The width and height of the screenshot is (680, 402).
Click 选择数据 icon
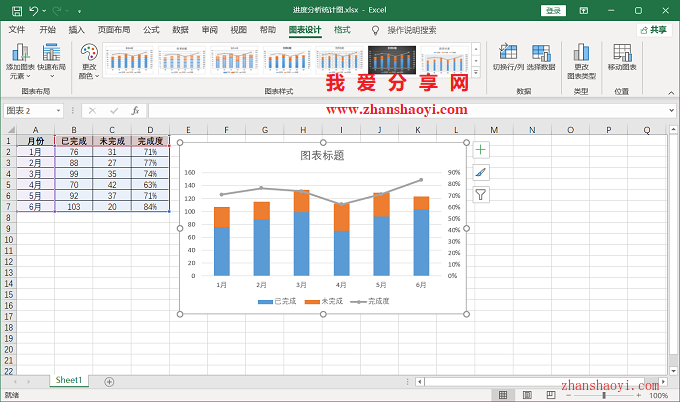[x=541, y=57]
